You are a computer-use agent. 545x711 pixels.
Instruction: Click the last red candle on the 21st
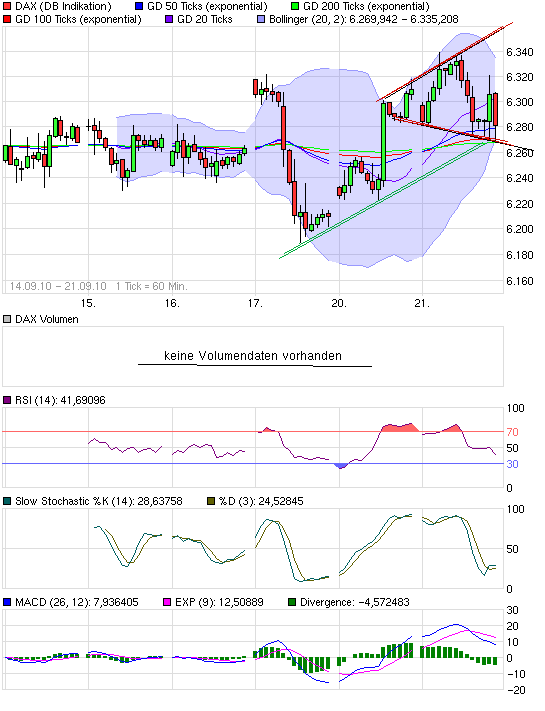pos(496,110)
